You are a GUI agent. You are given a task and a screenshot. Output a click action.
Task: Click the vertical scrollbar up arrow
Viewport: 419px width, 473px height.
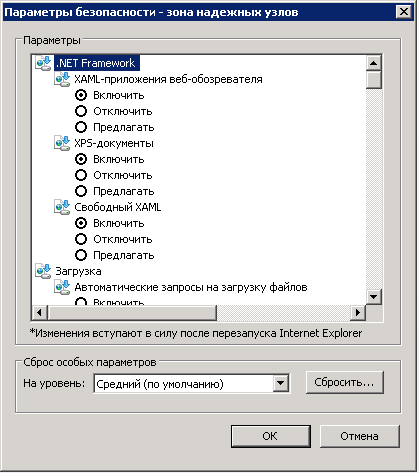374,63
